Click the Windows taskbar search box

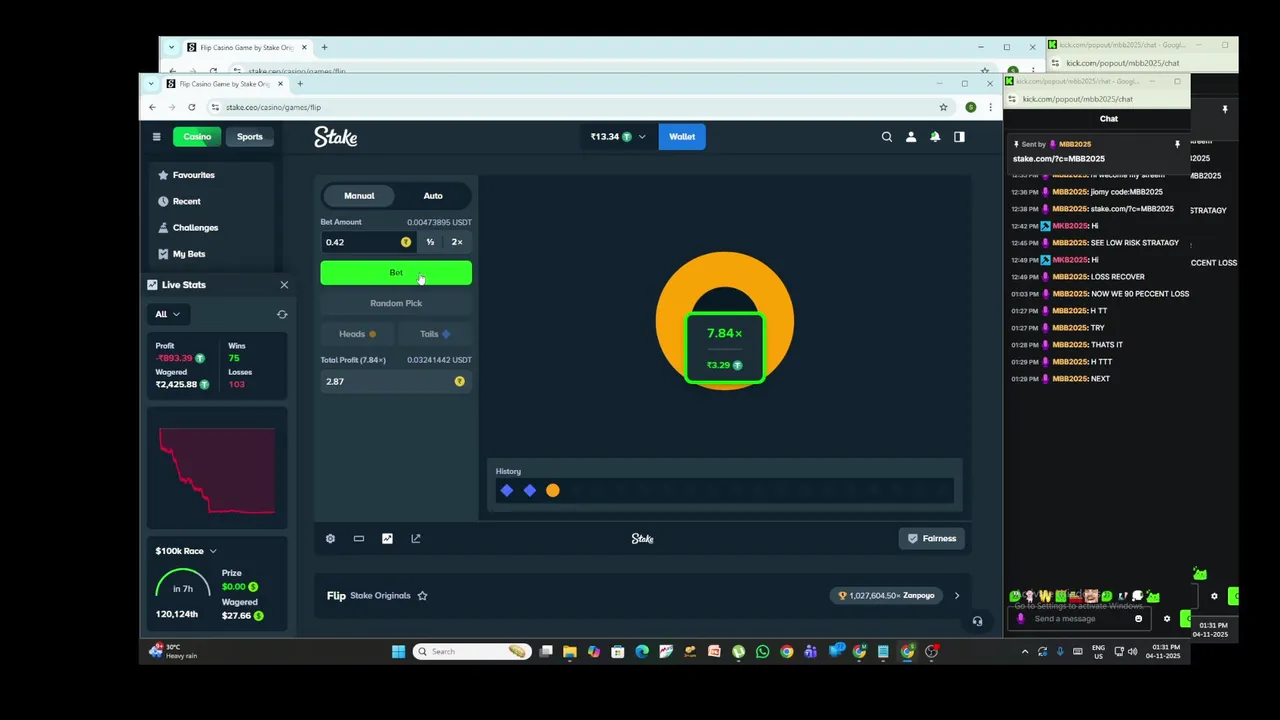coord(472,651)
